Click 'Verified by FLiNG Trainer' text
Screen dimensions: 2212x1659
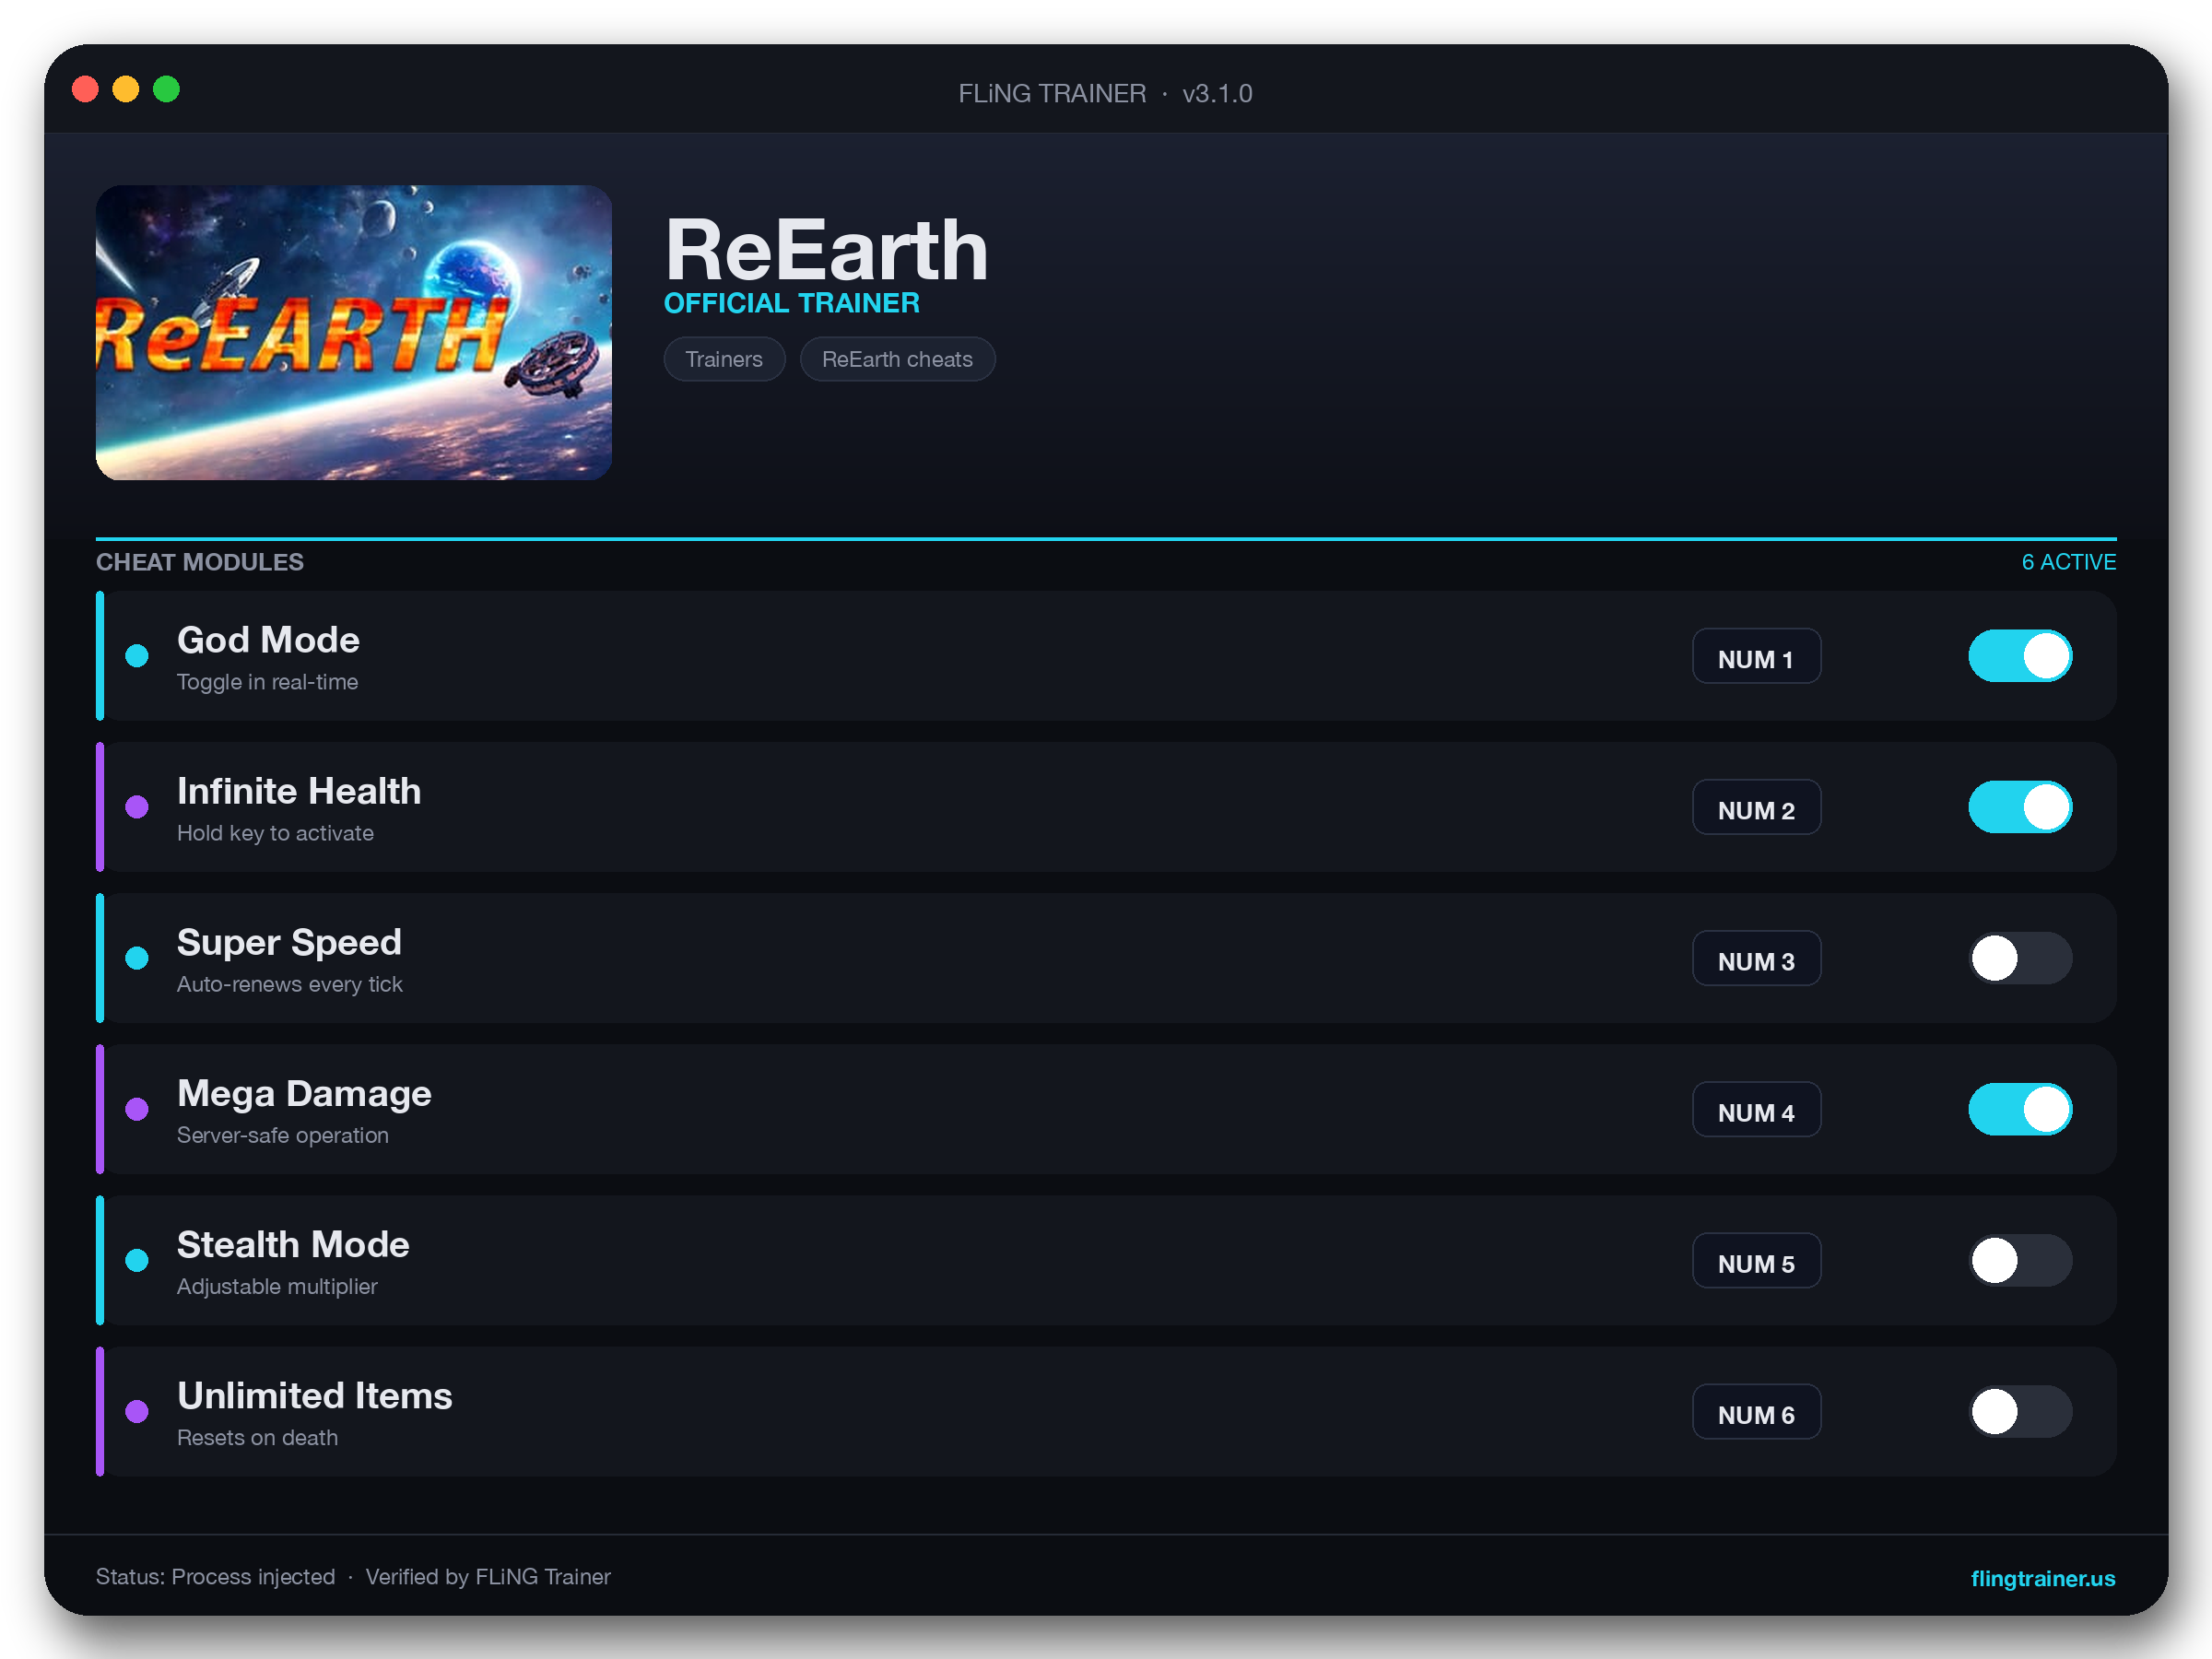click(488, 1577)
